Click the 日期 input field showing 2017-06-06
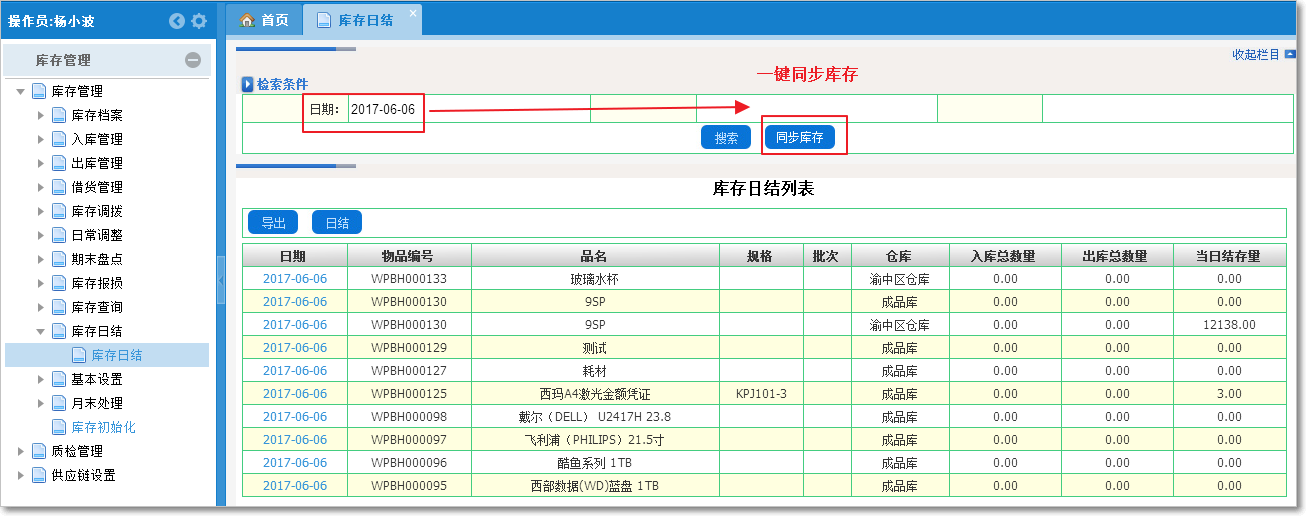This screenshot has height=516, width=1306. (383, 109)
